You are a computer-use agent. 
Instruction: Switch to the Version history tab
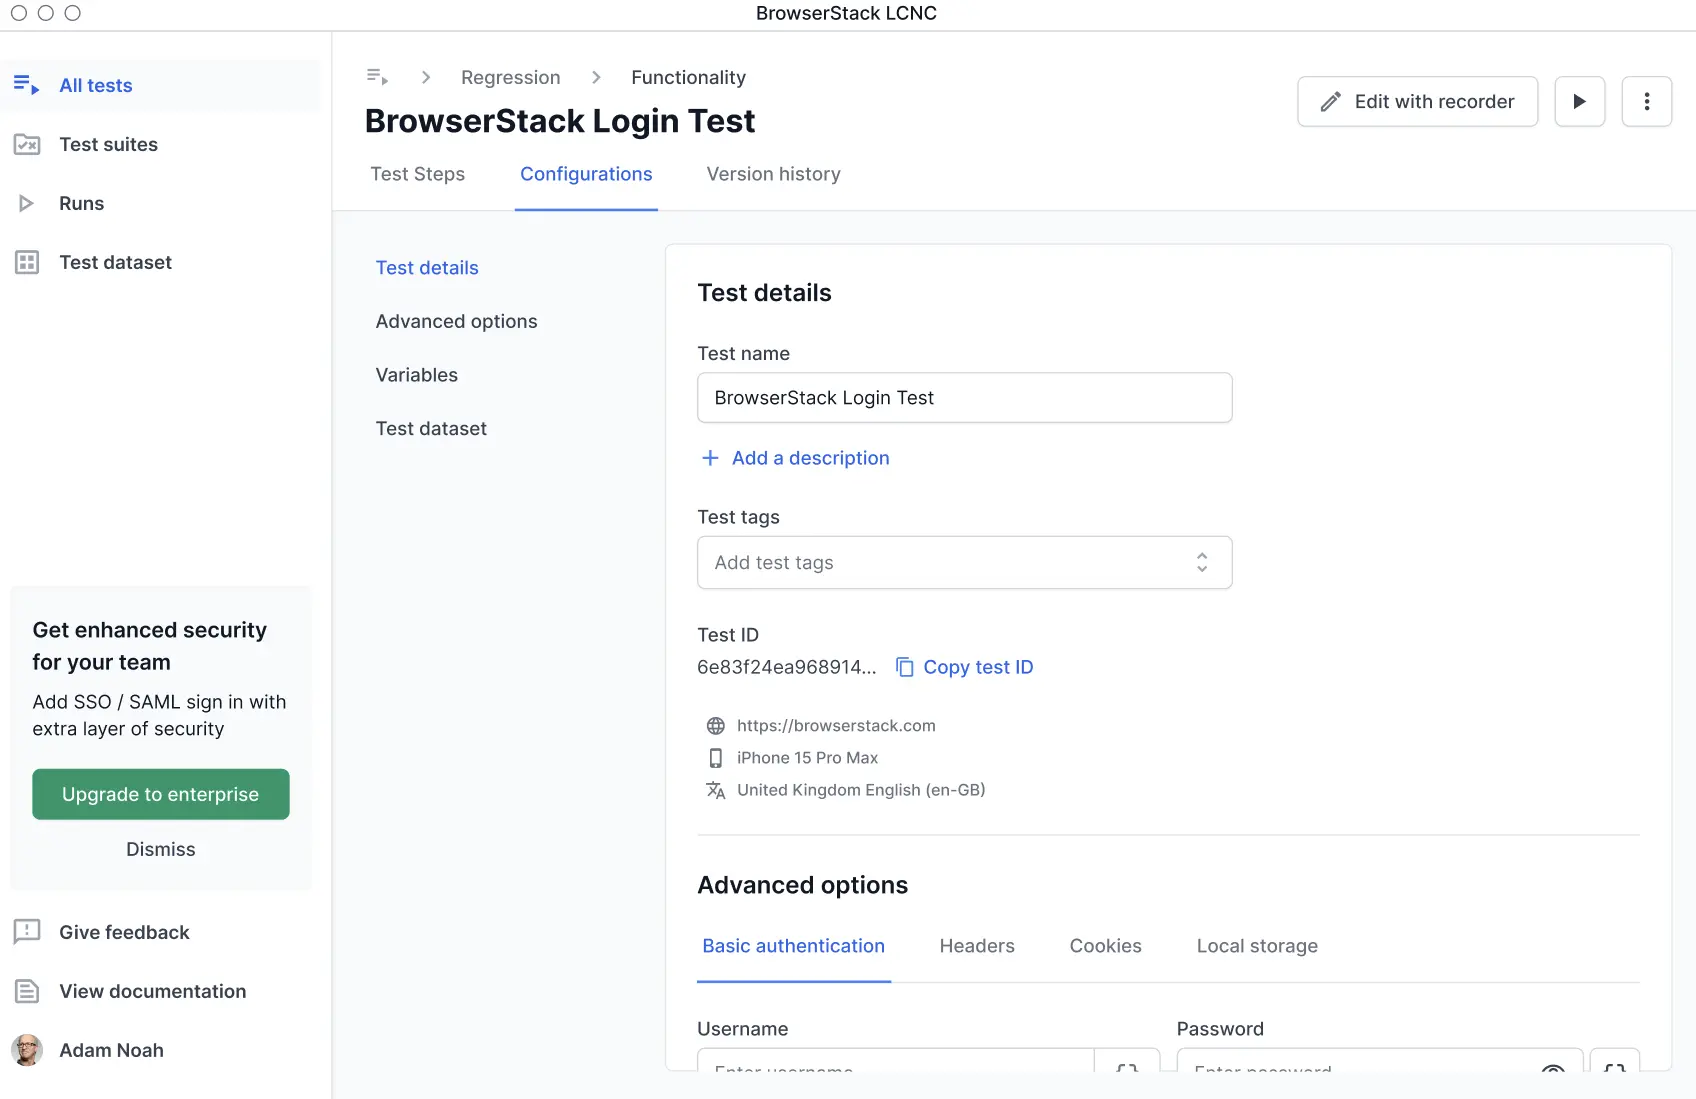tap(773, 174)
